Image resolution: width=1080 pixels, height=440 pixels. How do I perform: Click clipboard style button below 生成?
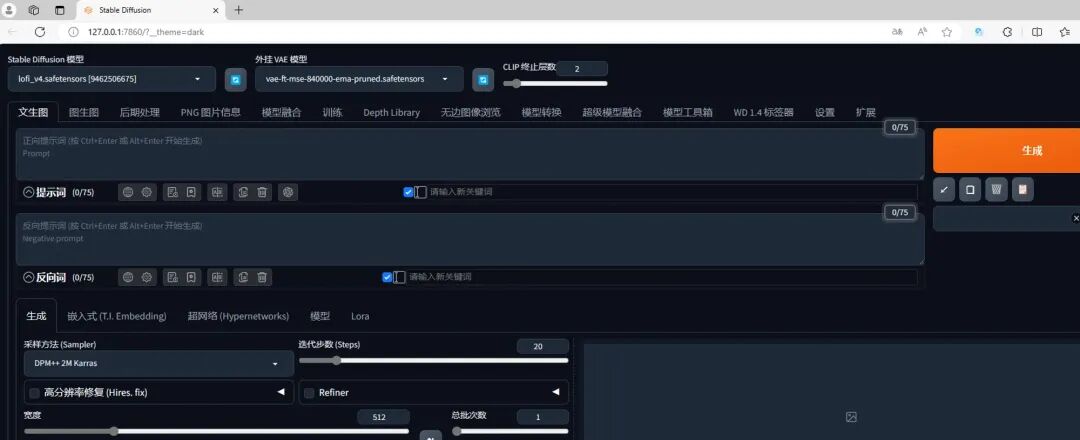point(1023,189)
